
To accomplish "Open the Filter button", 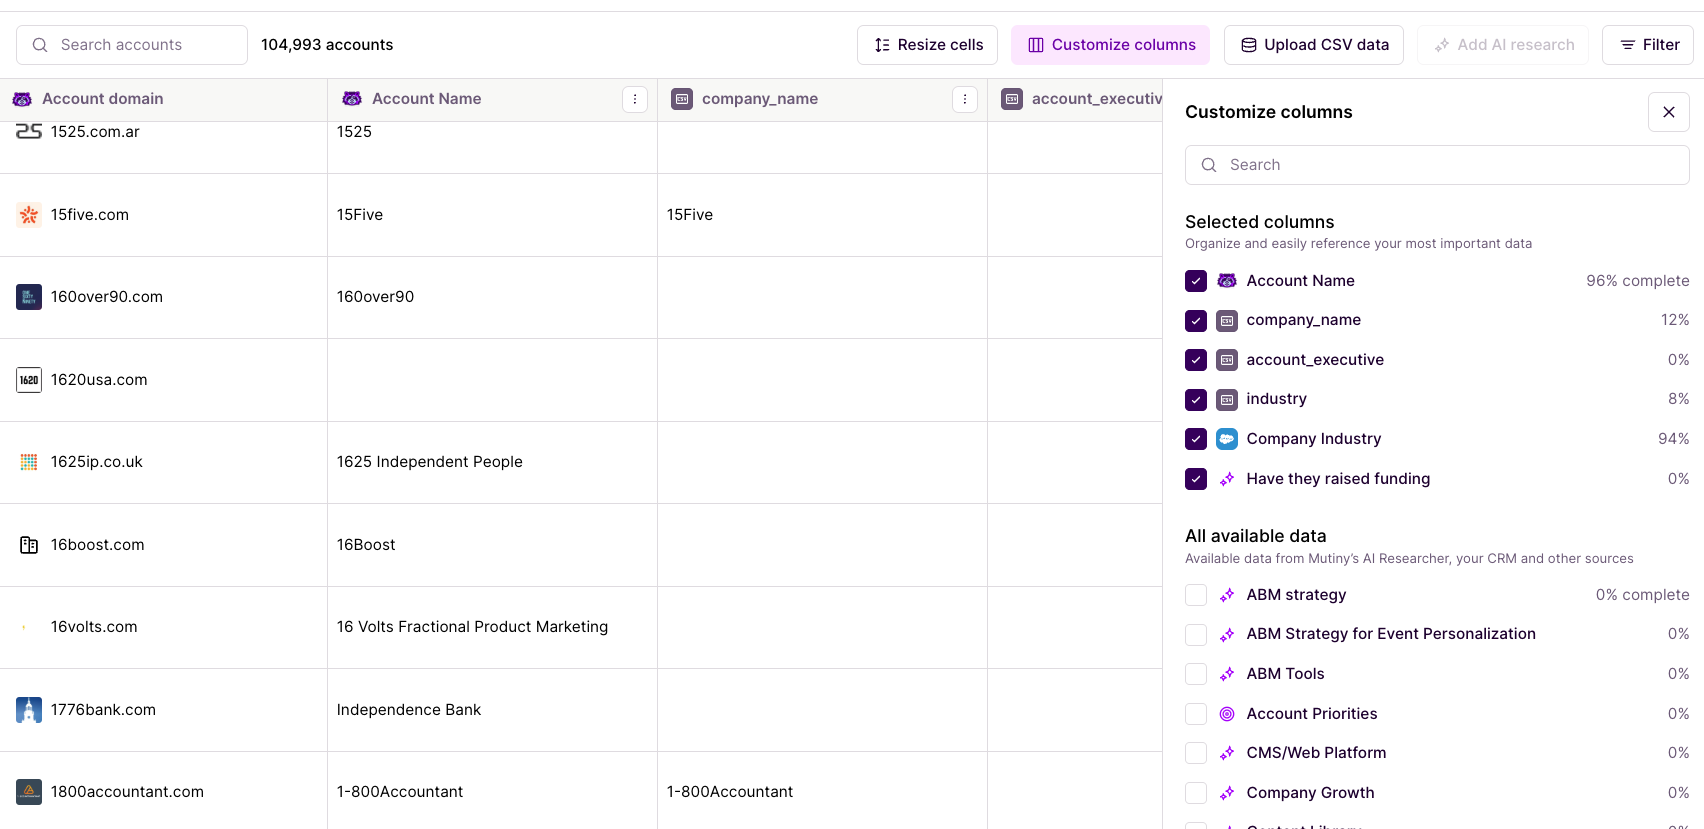I will tap(1648, 45).
